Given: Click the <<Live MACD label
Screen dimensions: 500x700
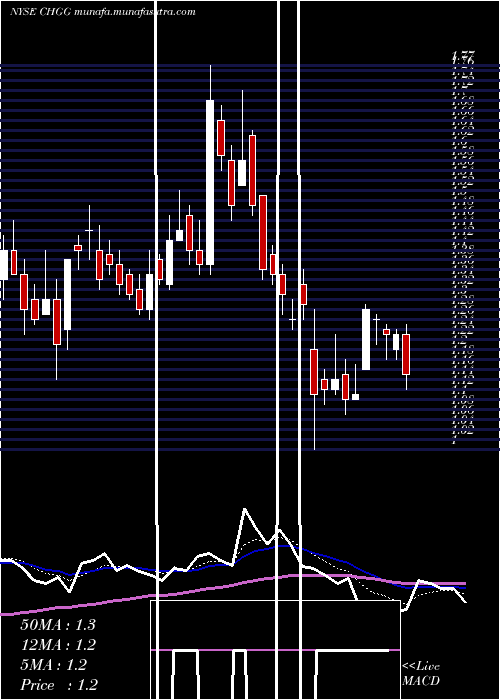Looking at the screenshot, I should coord(421,674).
